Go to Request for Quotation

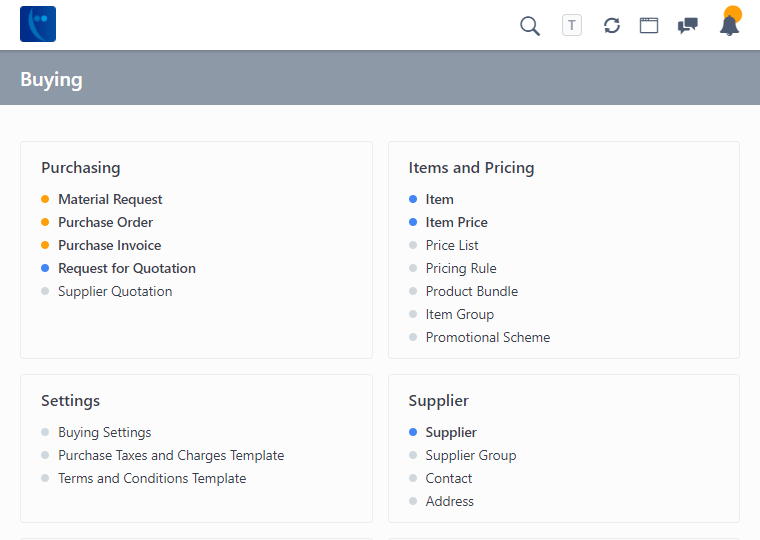point(127,268)
